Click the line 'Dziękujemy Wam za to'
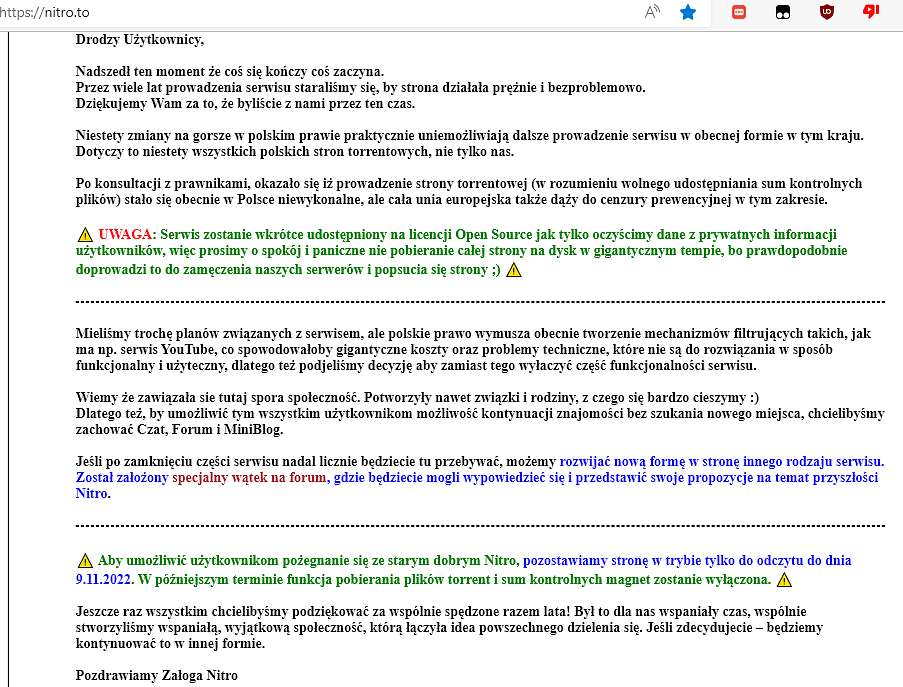Viewport: 903px width, 687px height. (x=245, y=104)
